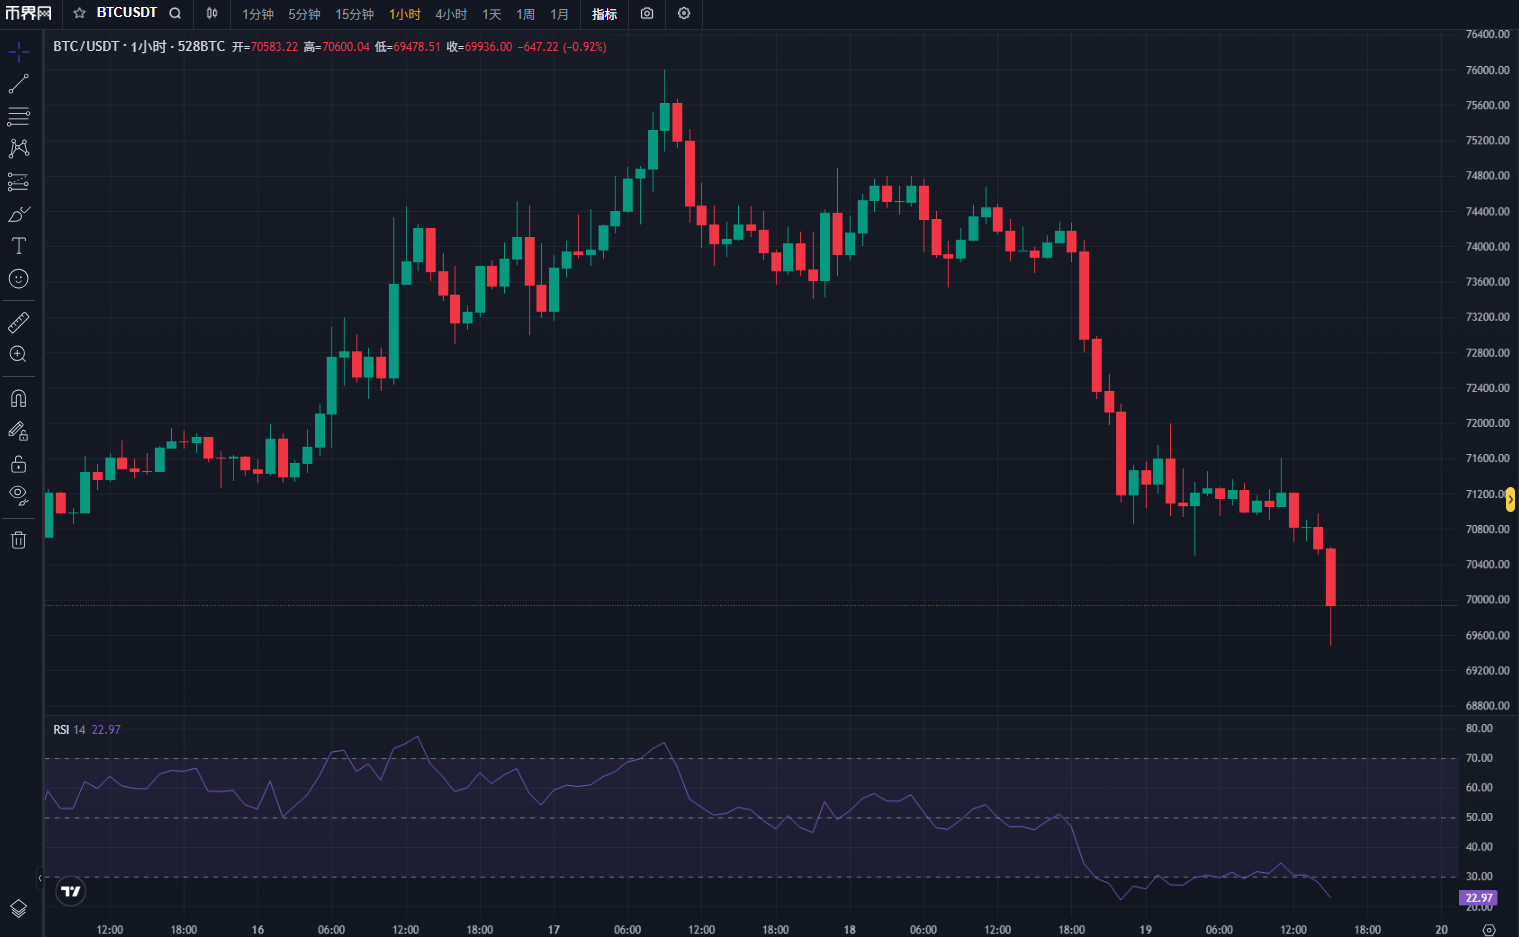Add BTCUSDT to favorites with the star
This screenshot has height=937, width=1519.
[79, 13]
